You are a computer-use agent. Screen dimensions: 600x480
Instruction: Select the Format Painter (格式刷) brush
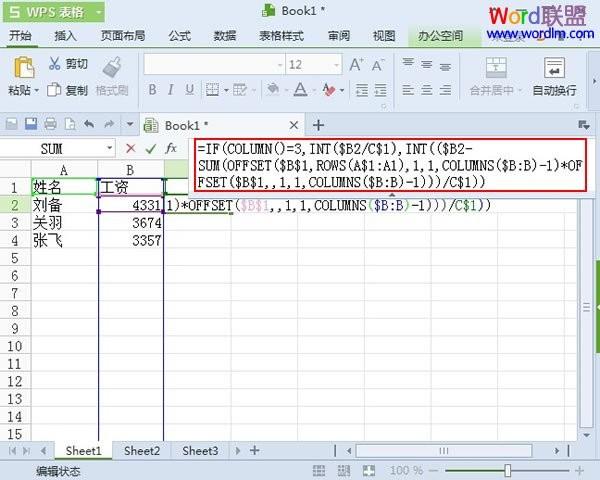click(112, 68)
